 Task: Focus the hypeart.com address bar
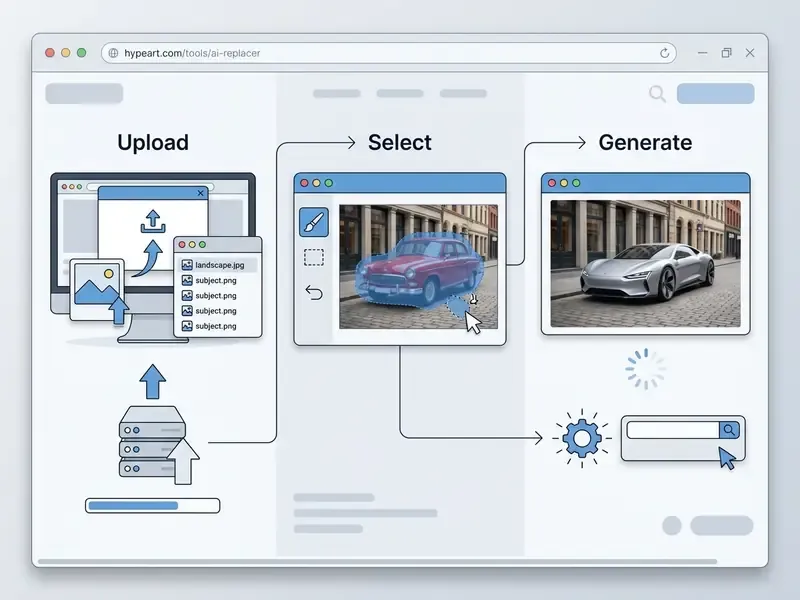click(389, 53)
